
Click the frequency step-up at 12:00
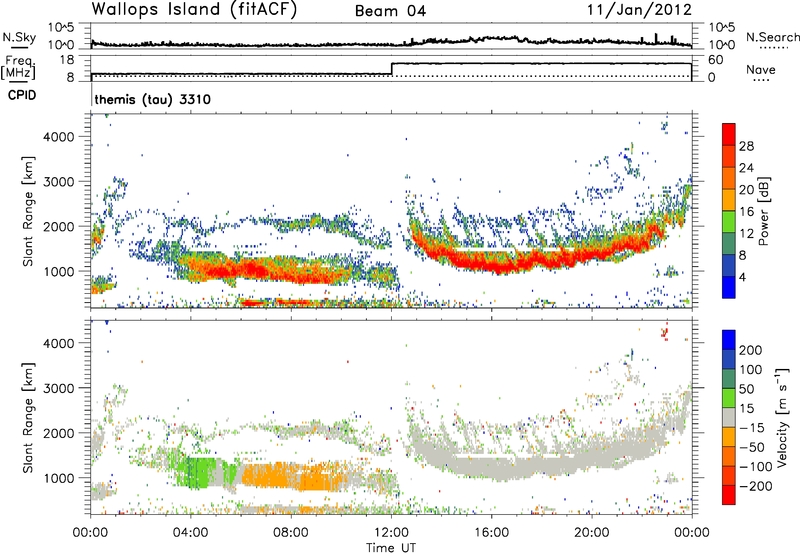(x=391, y=69)
